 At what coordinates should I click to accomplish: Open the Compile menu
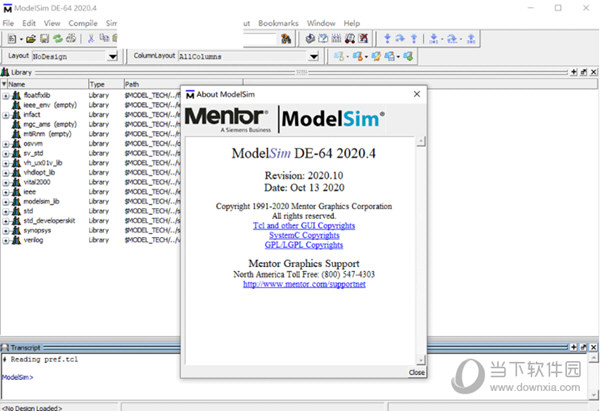pyautogui.click(x=83, y=23)
